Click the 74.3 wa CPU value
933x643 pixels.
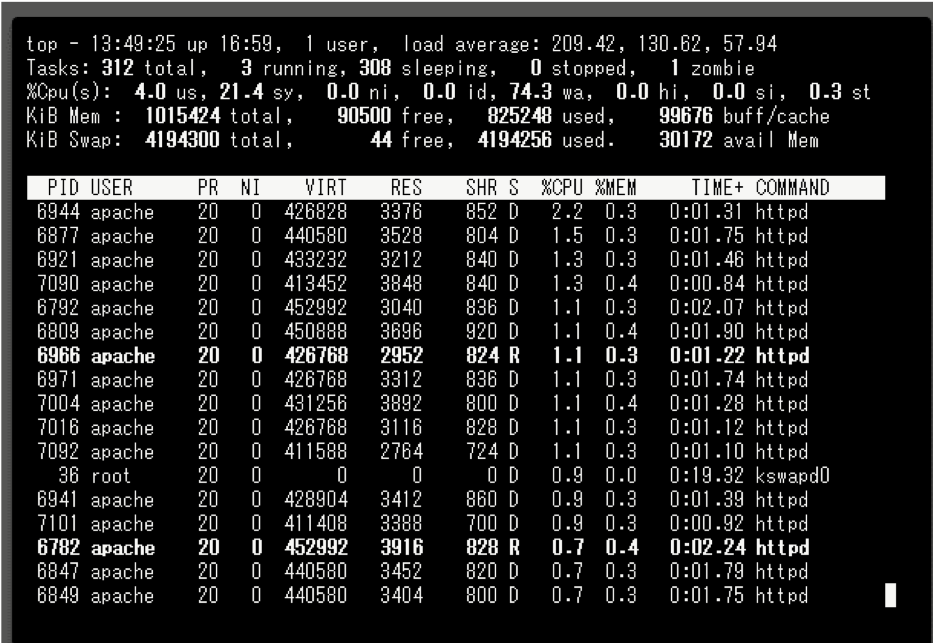(x=531, y=92)
